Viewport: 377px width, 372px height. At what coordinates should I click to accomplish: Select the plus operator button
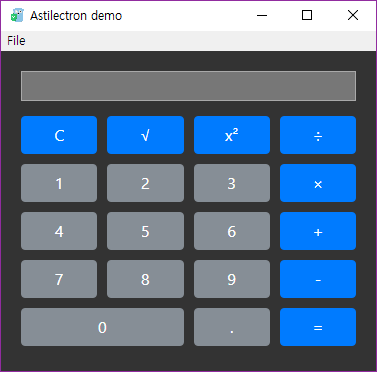318,231
